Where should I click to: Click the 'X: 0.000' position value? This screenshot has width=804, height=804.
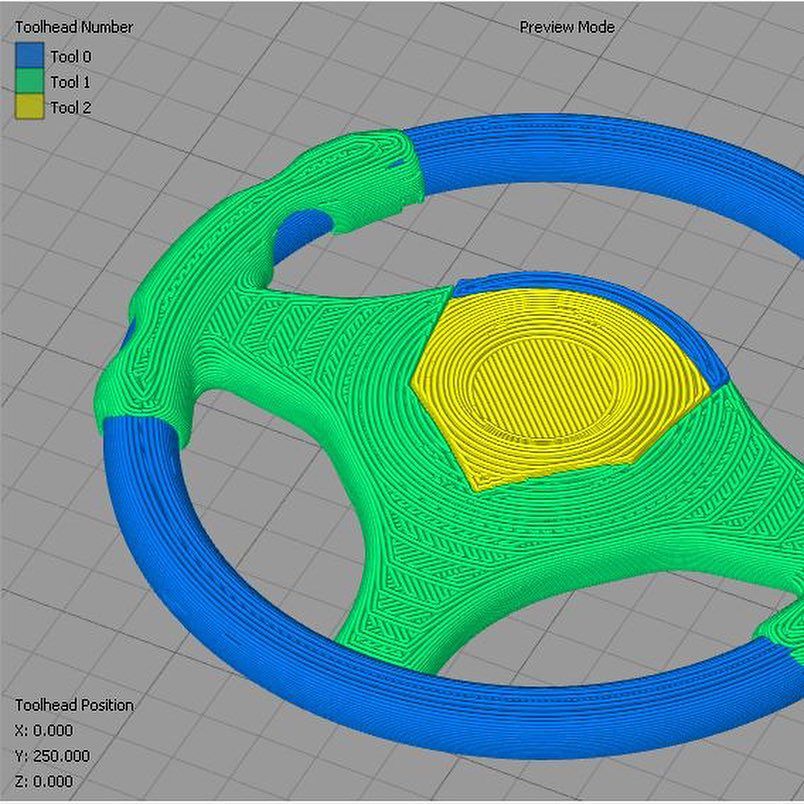44,730
